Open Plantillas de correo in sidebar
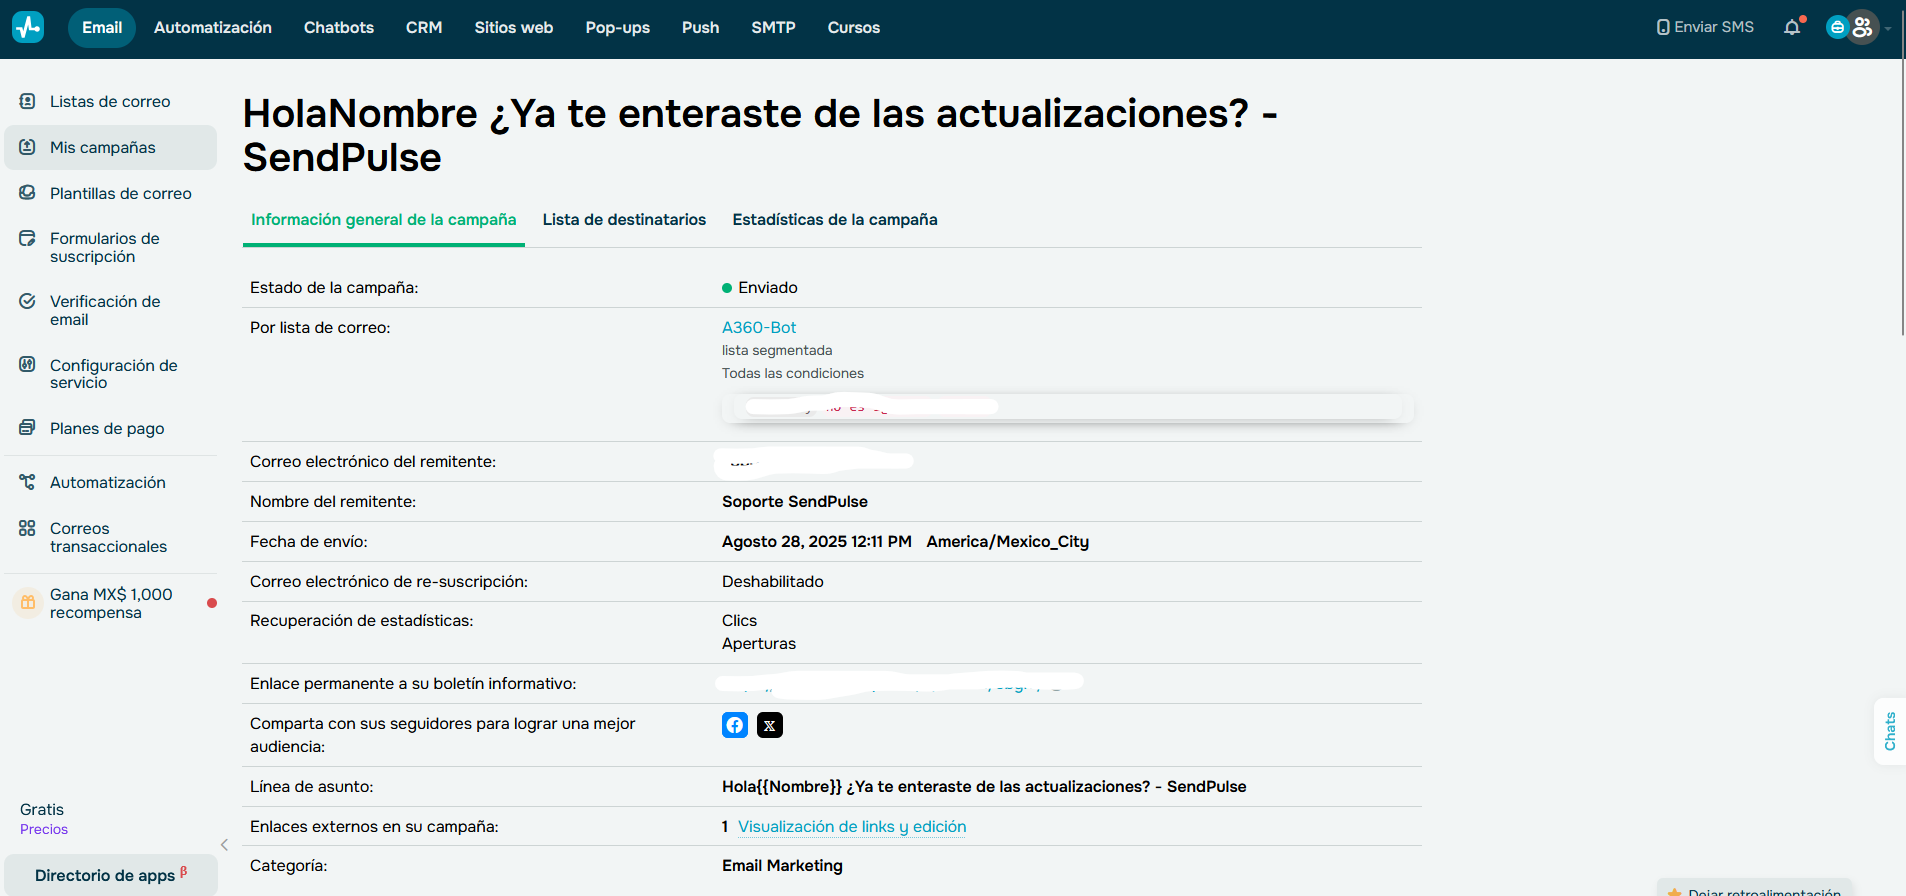Screen dimensions: 1906x896 click(121, 193)
